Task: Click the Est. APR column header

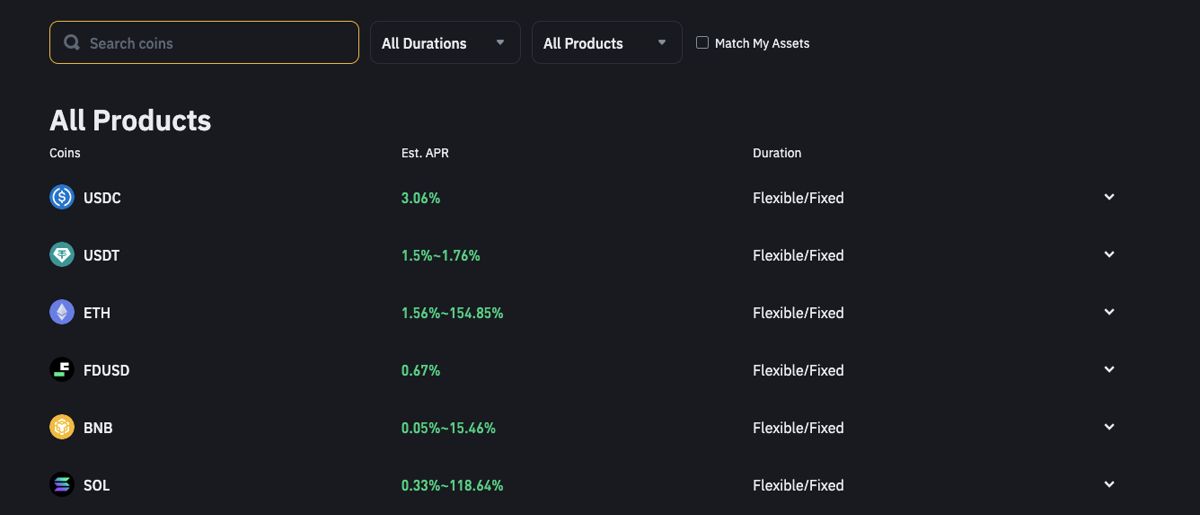Action: 425,153
